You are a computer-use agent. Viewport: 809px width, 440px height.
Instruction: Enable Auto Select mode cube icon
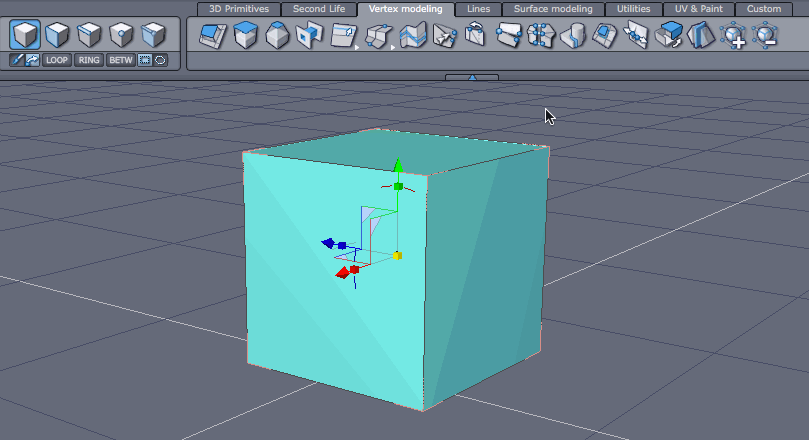(153, 35)
